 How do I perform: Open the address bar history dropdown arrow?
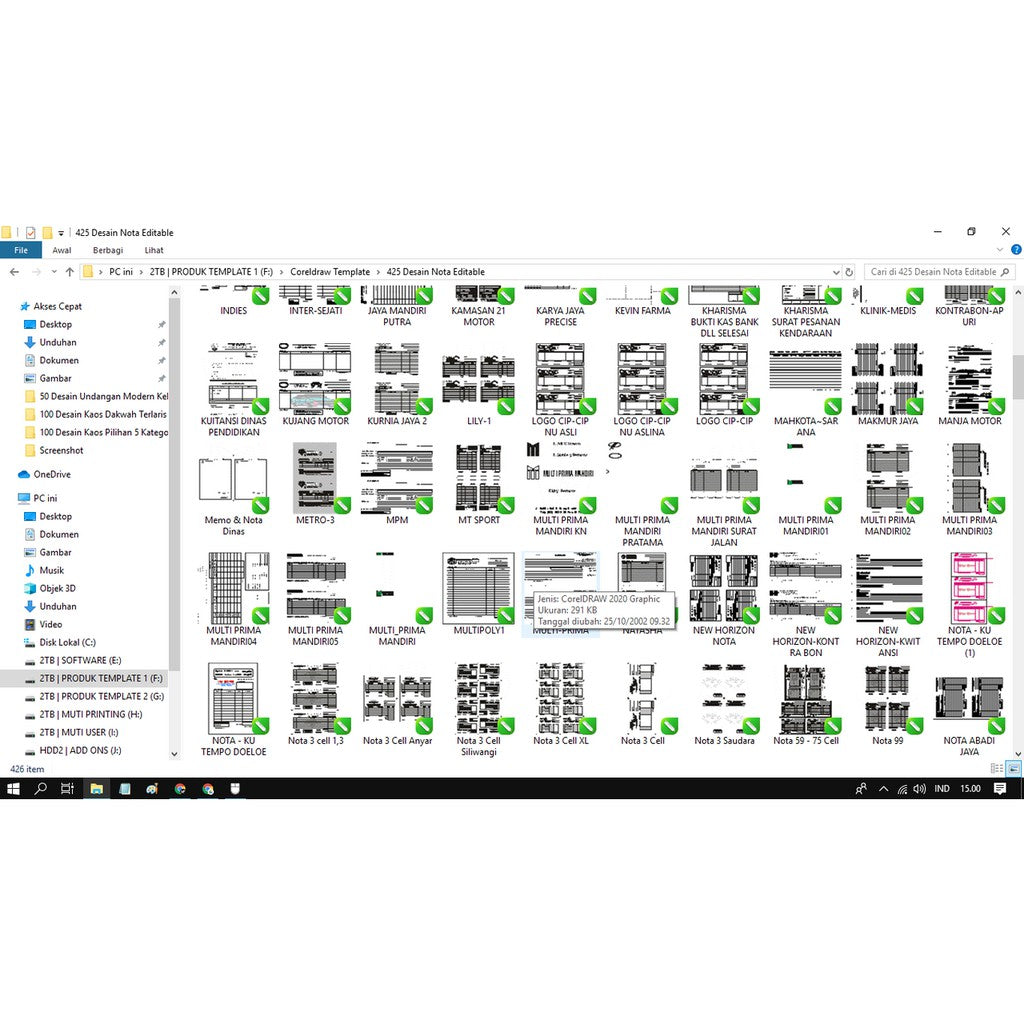(x=837, y=271)
